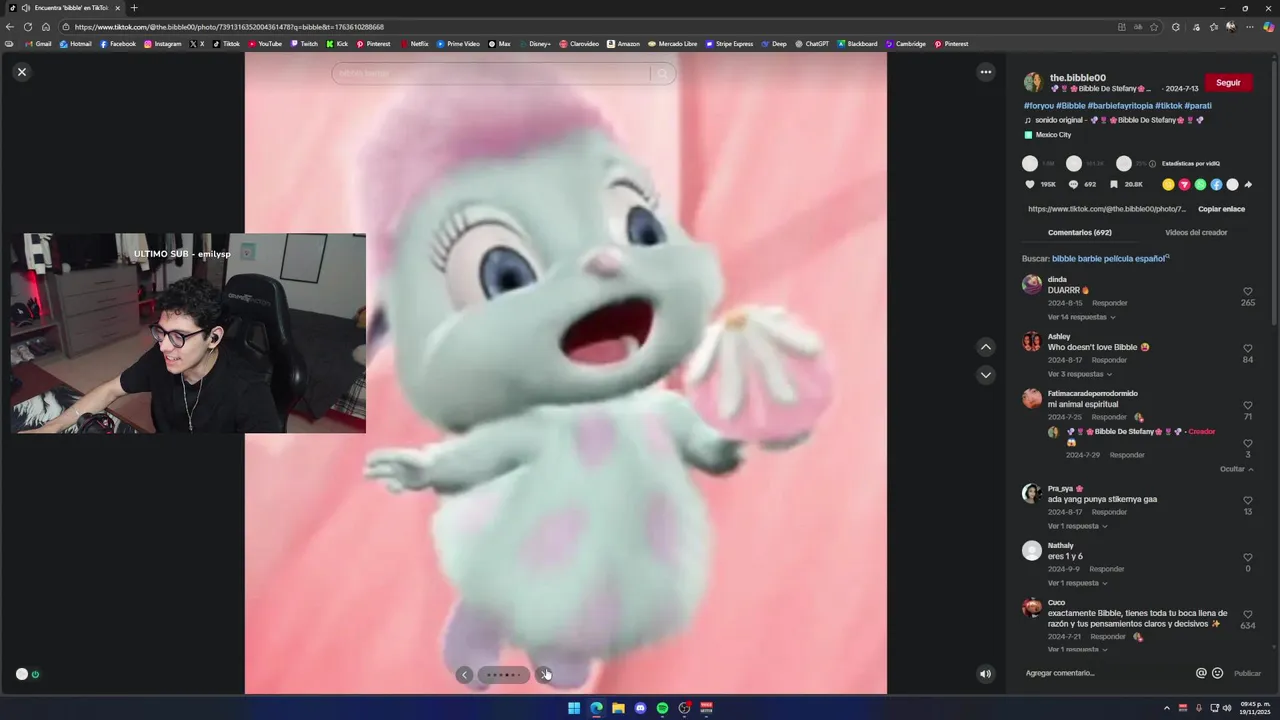Like Ashley's comment with 84 likes
The height and width of the screenshot is (720, 1280).
click(1248, 349)
